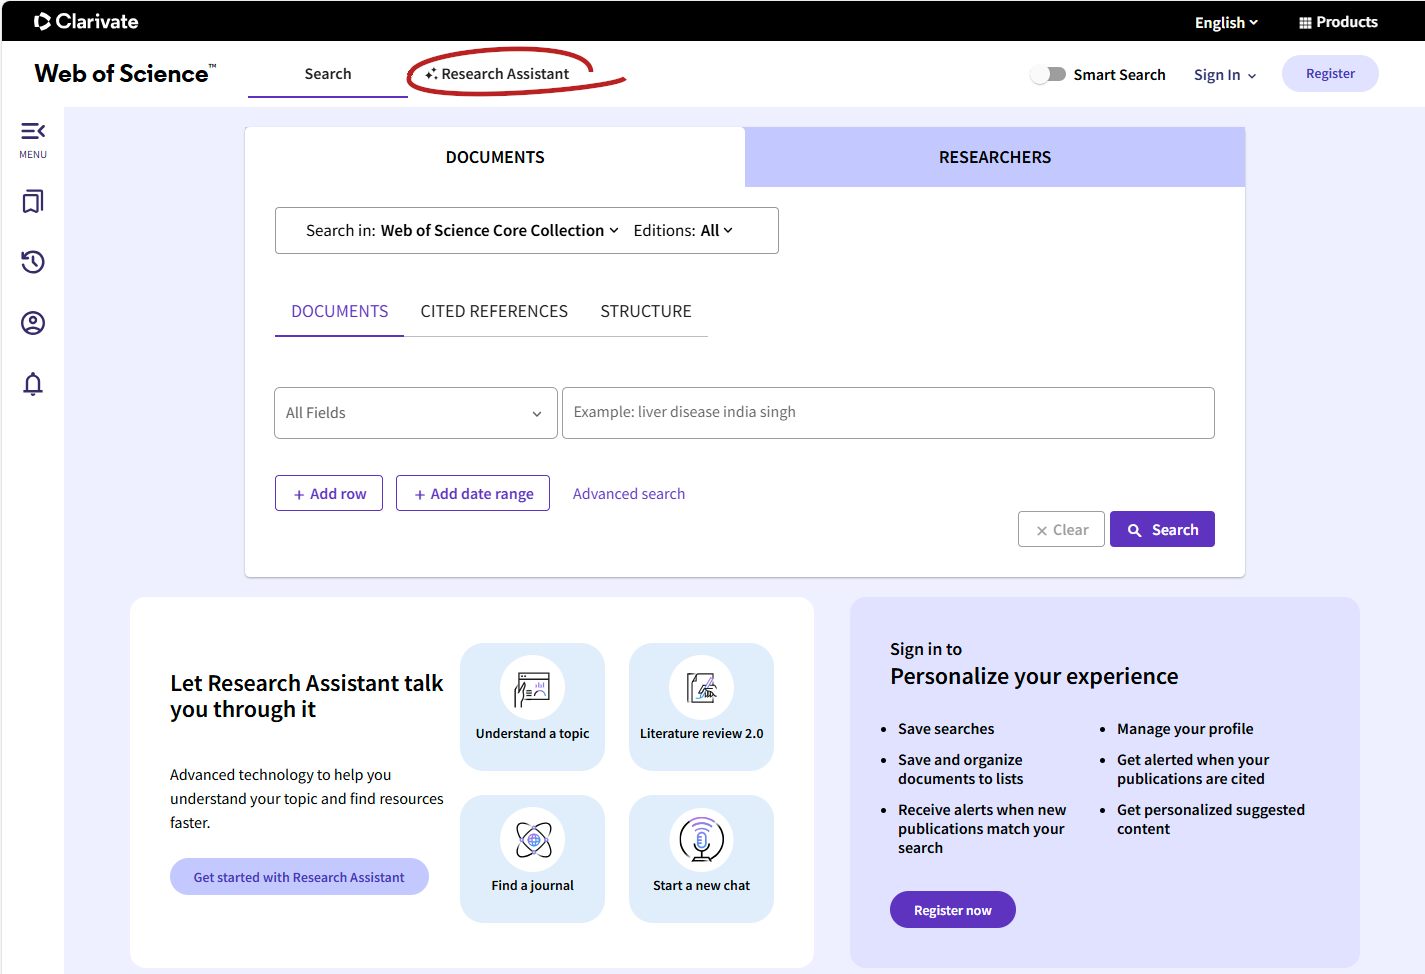The width and height of the screenshot is (1425, 974).
Task: Click the Register now button
Action: [x=953, y=910]
